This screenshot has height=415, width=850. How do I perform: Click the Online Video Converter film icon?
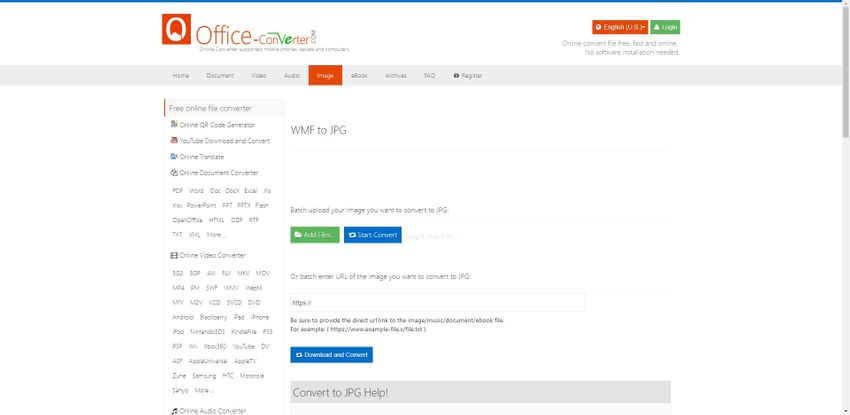174,255
